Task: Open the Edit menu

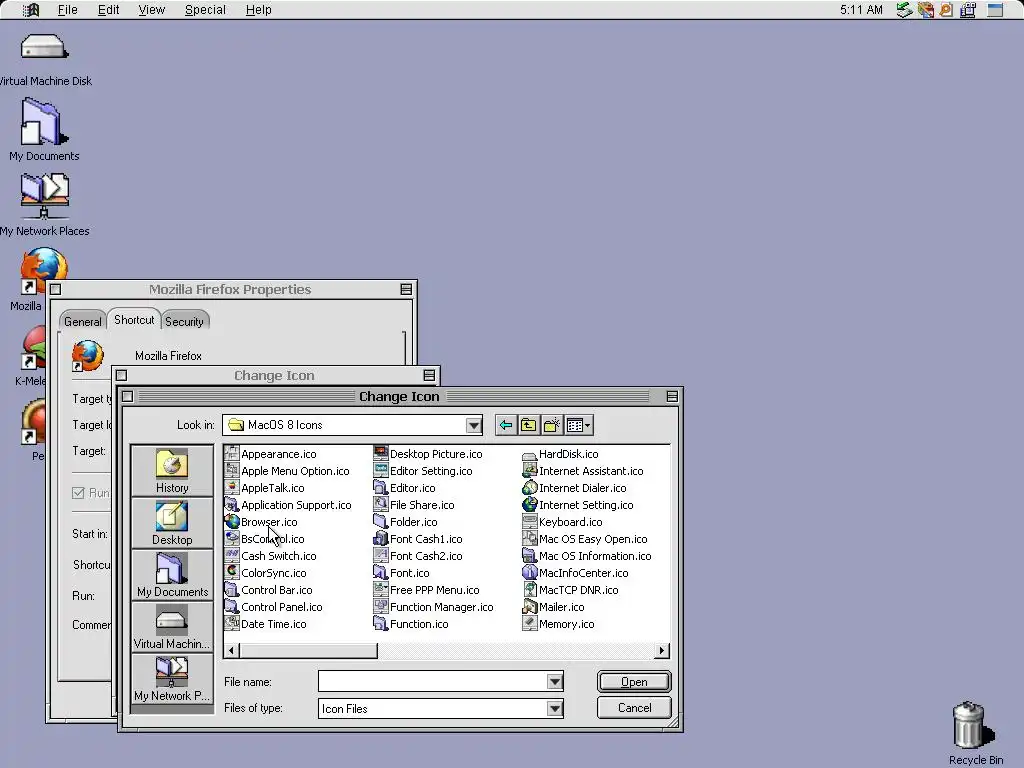Action: tap(108, 10)
